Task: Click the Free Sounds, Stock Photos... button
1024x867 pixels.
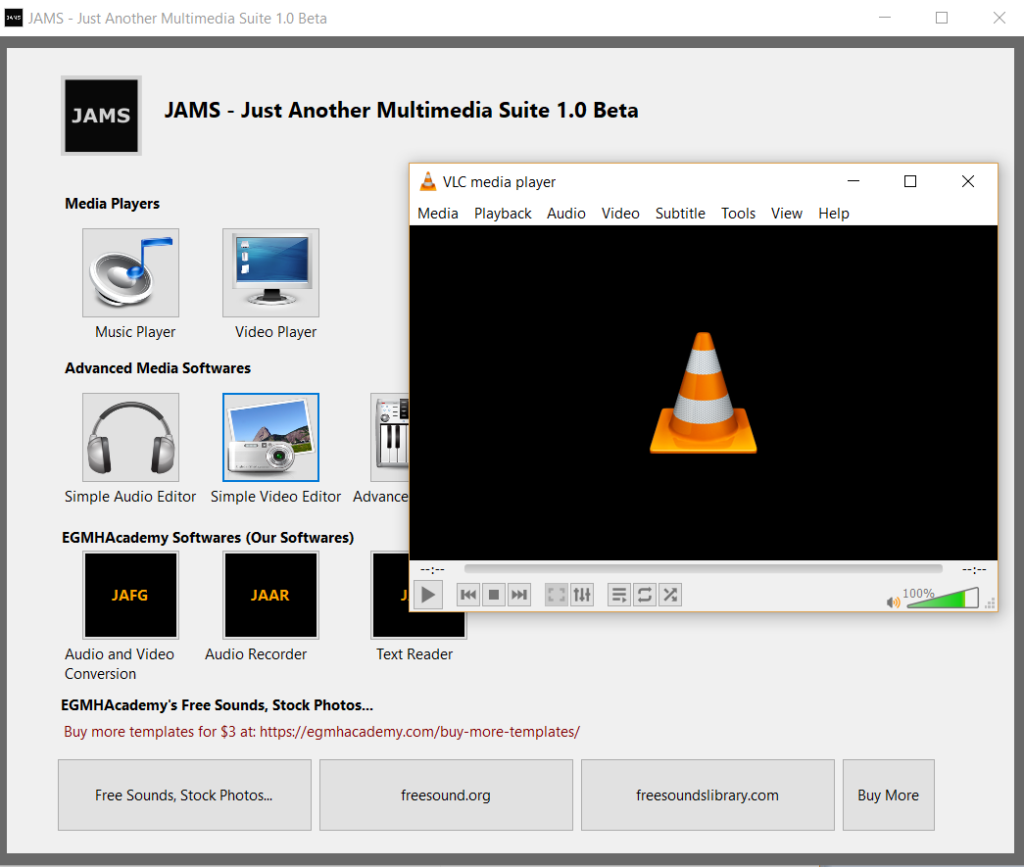Action: coord(185,795)
